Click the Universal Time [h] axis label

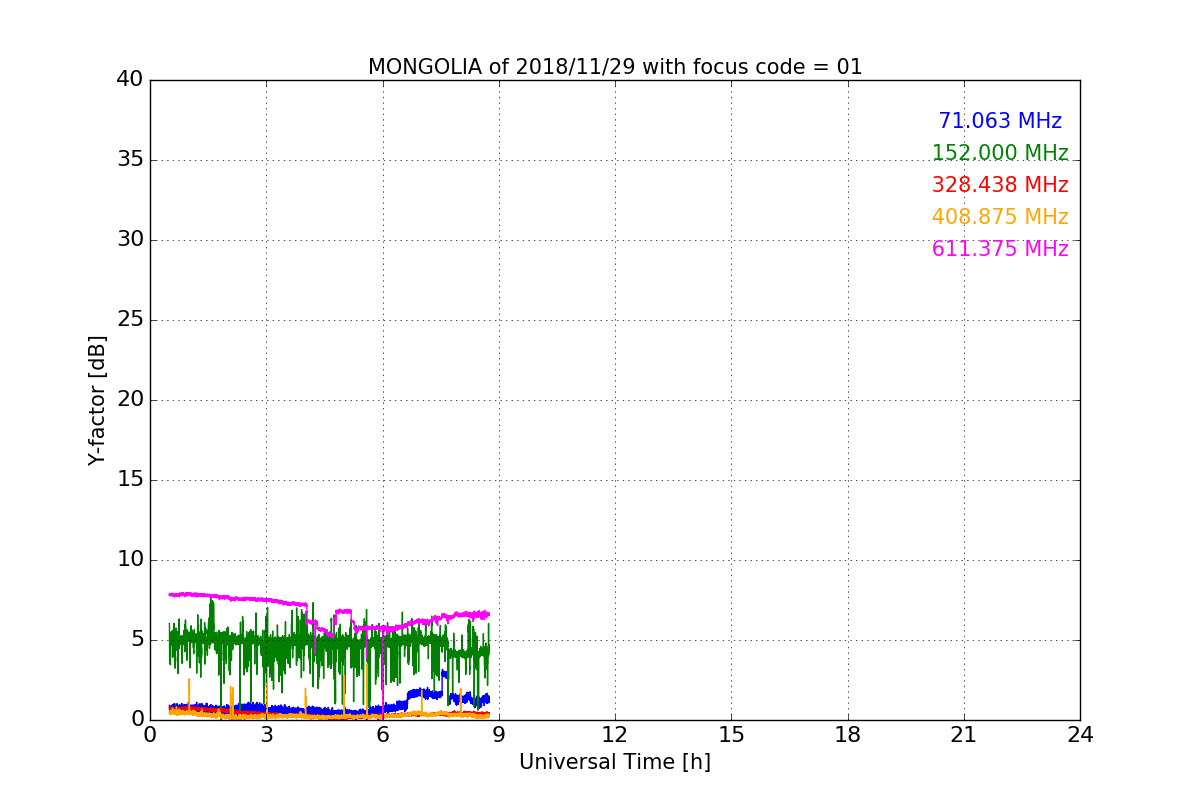point(615,762)
